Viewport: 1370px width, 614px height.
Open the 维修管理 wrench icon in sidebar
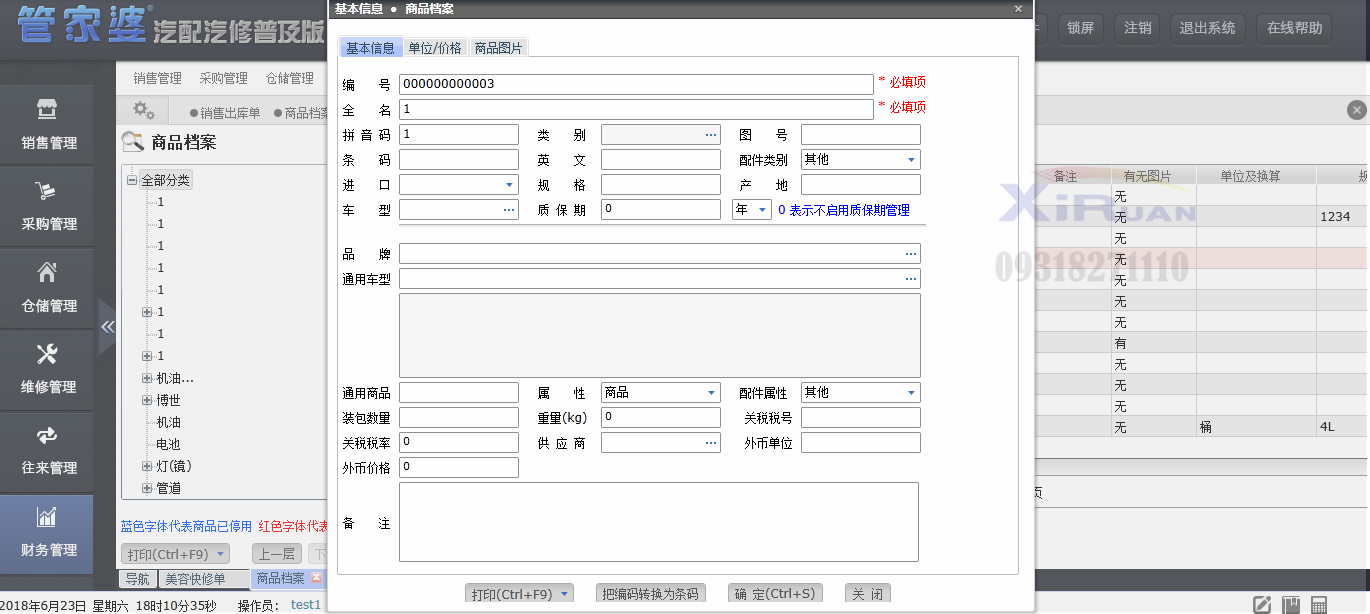47,354
